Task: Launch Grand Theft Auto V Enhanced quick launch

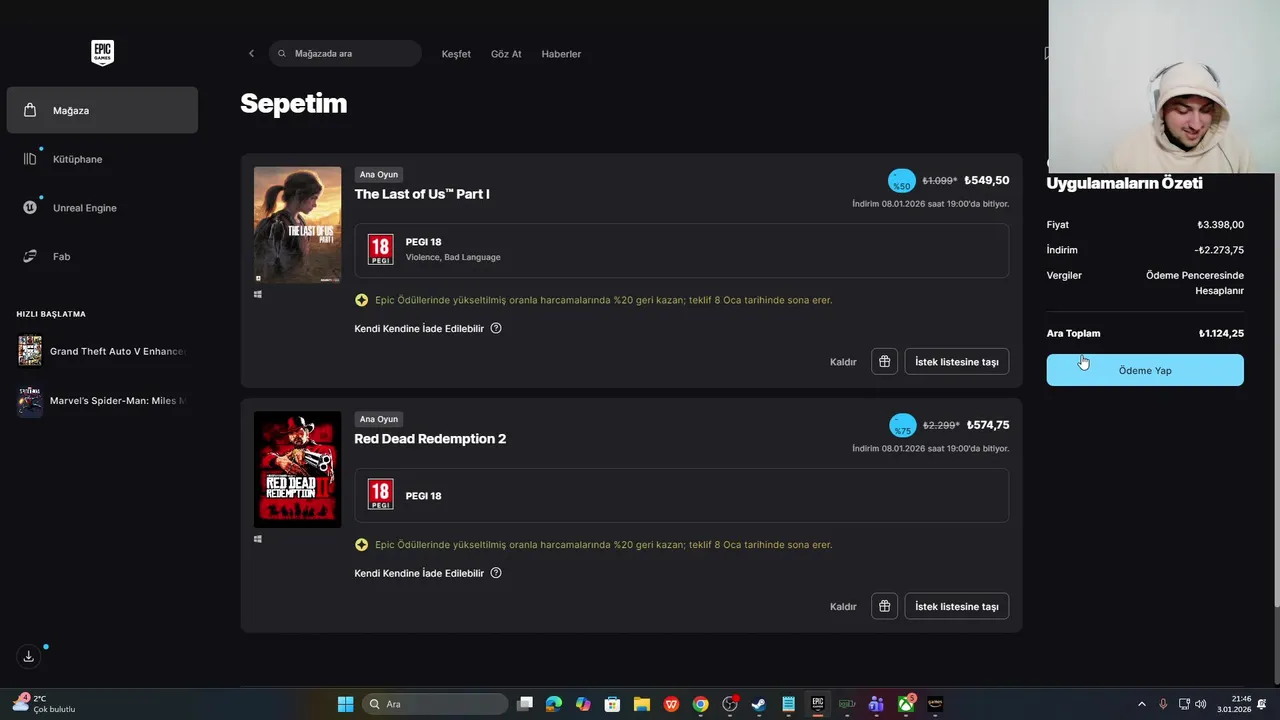Action: [102, 351]
